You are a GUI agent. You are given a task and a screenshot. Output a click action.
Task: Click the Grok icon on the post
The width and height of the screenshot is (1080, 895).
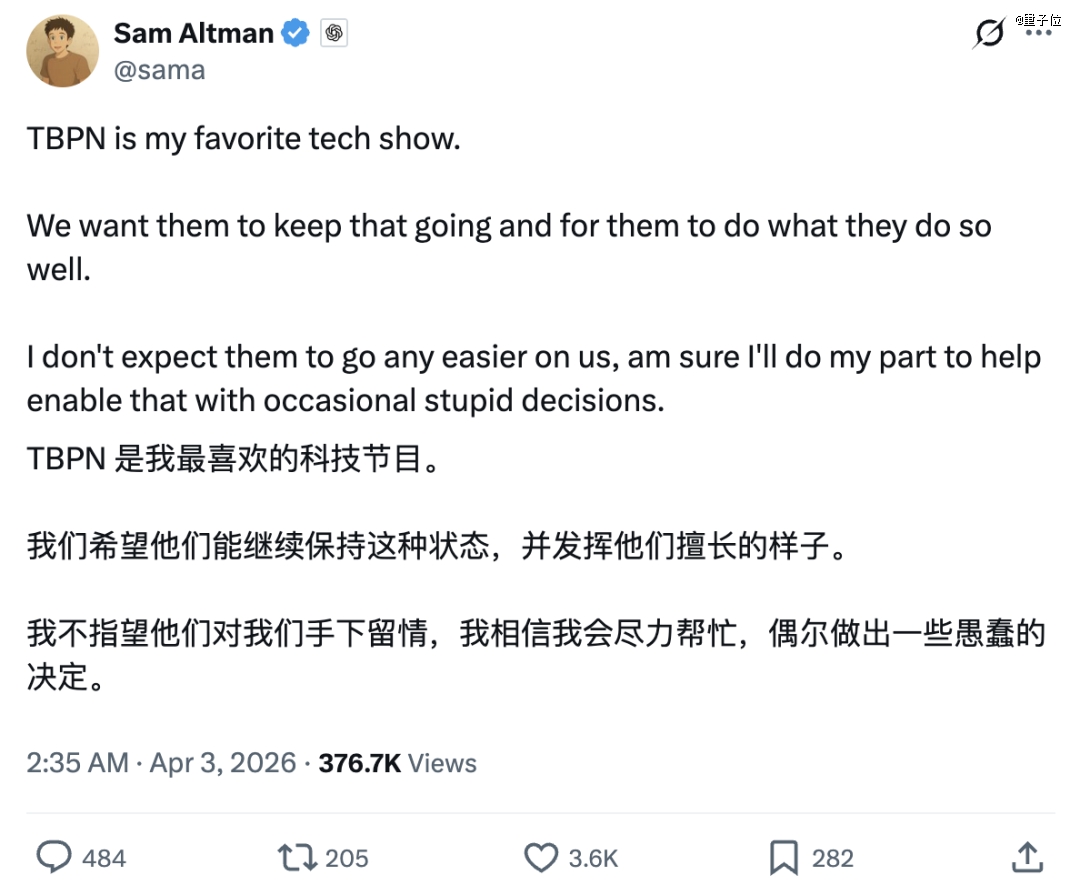point(988,33)
